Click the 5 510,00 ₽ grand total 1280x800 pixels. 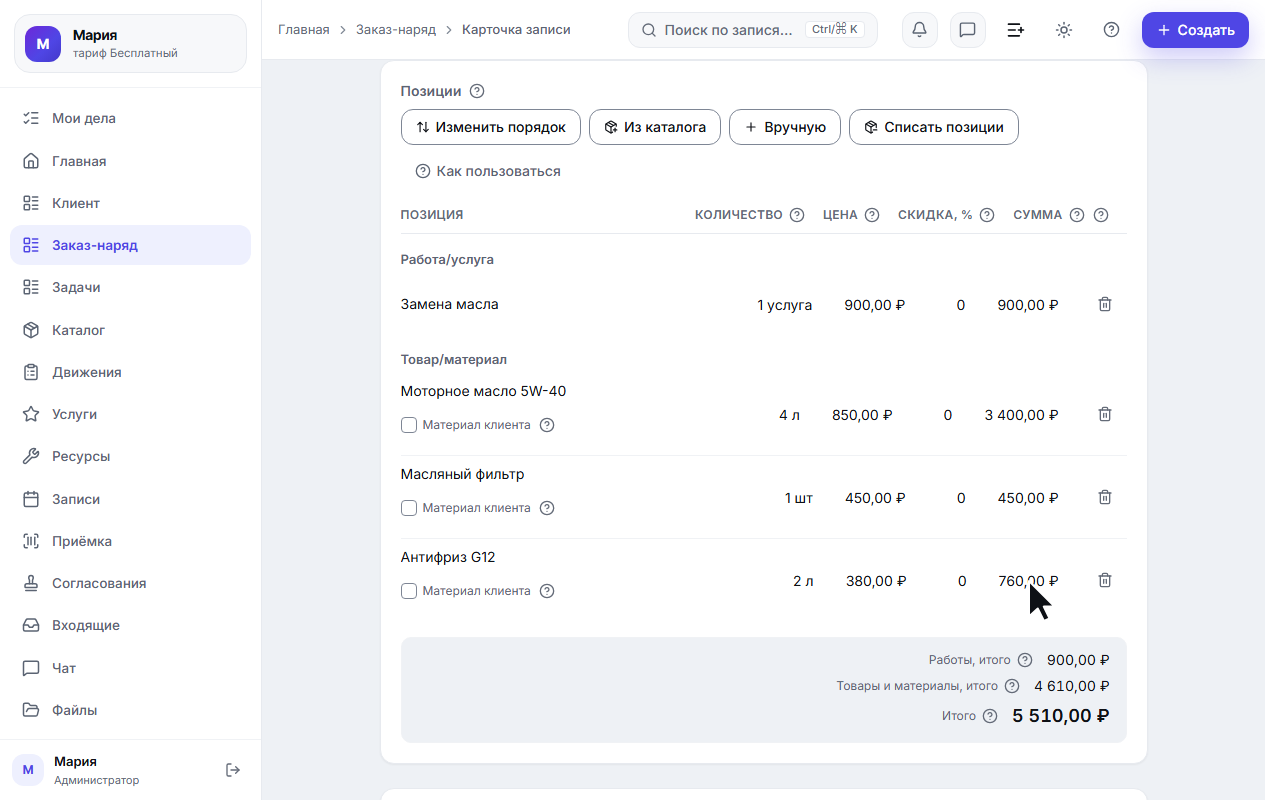[1061, 716]
